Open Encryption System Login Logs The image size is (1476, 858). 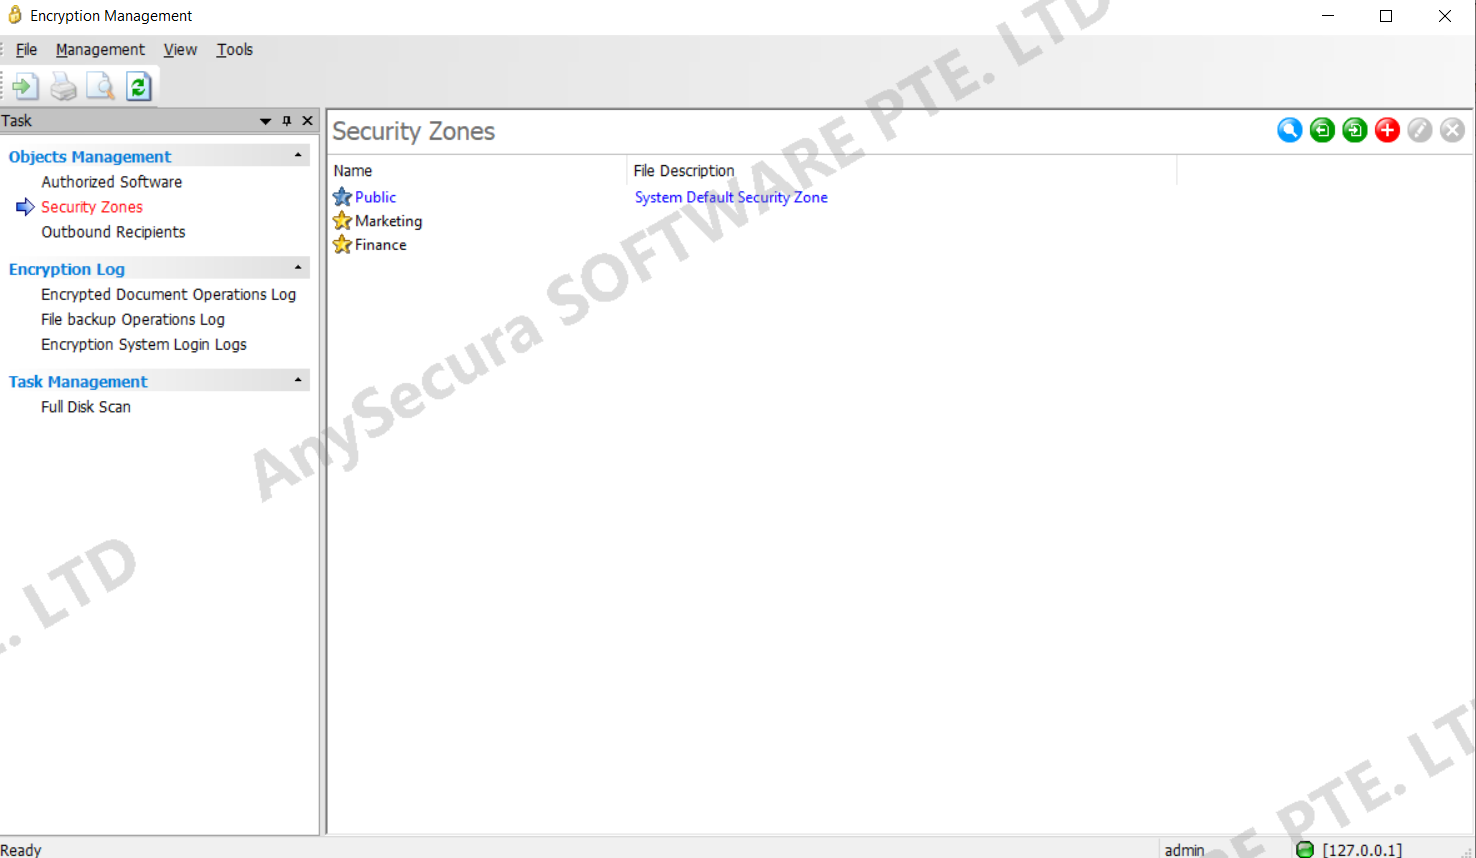pyautogui.click(x=144, y=344)
